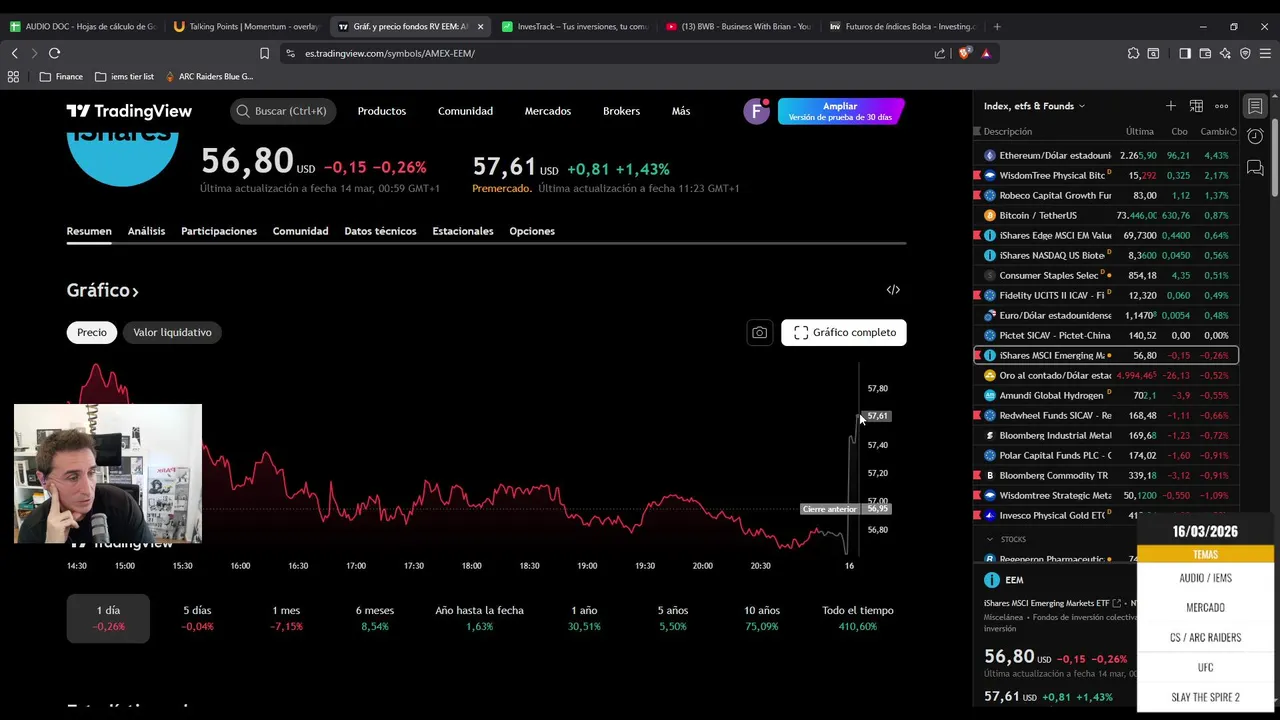Open Brave VPN shield icon
This screenshot has height=720, width=1280.
coord(1245,53)
